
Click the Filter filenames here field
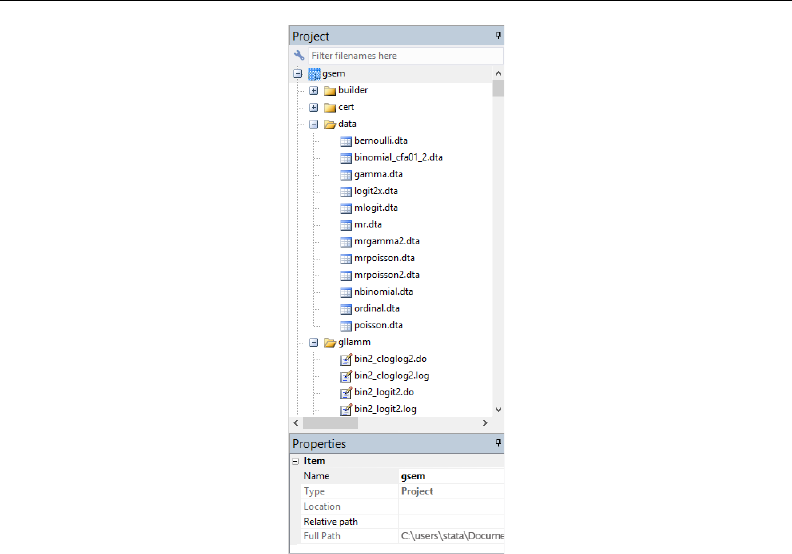406,56
